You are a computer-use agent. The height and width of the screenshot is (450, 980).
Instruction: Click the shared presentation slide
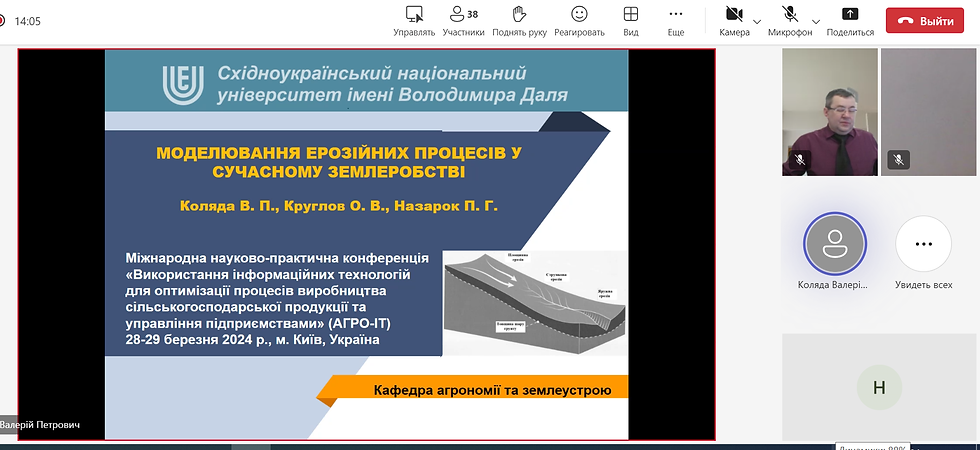pyautogui.click(x=366, y=244)
